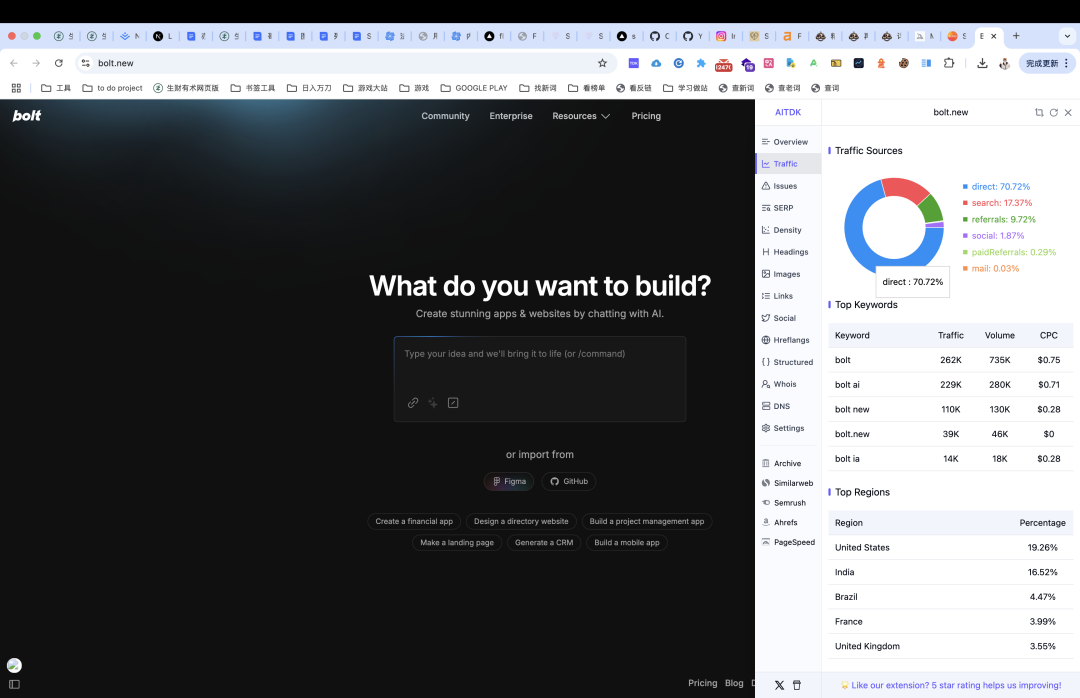Image resolution: width=1080 pixels, height=698 pixels.
Task: Open the Hreflangs section in AITDK
Action: pyautogui.click(x=788, y=340)
